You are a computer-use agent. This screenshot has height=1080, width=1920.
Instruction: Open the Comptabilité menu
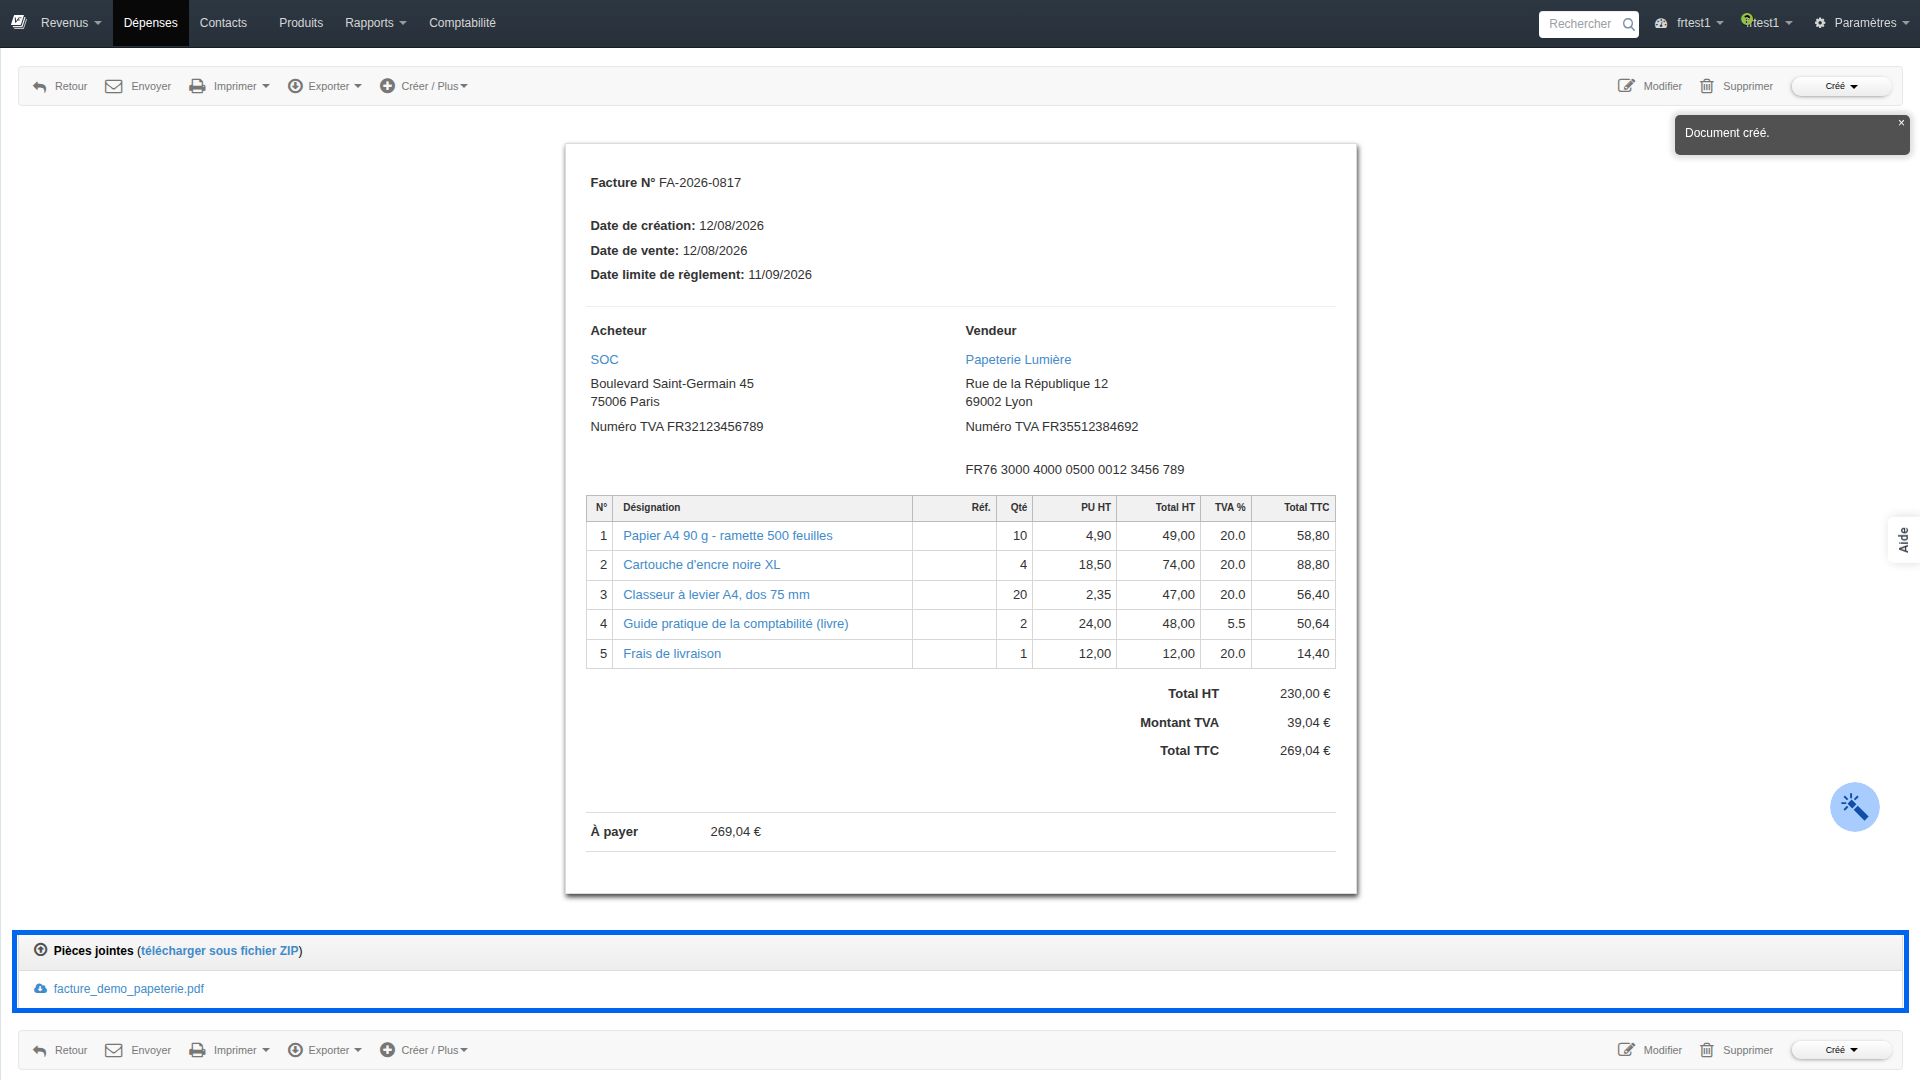click(462, 23)
